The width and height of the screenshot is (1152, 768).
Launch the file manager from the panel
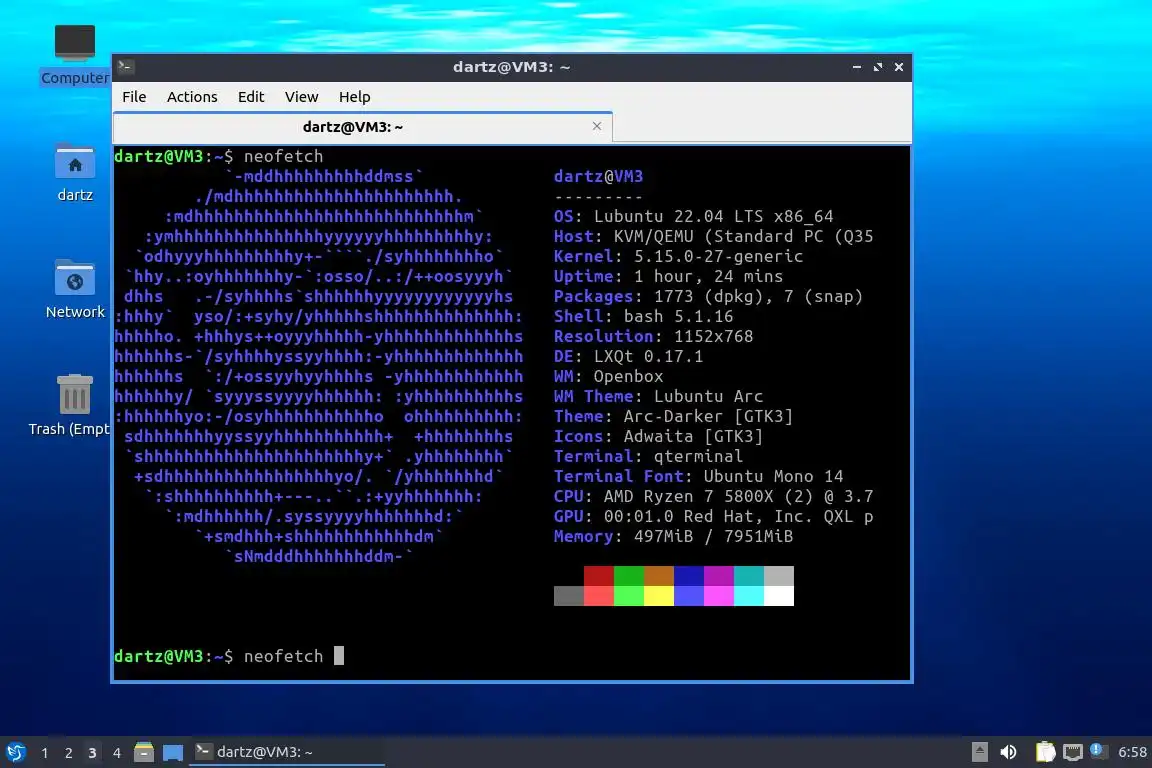tap(144, 752)
